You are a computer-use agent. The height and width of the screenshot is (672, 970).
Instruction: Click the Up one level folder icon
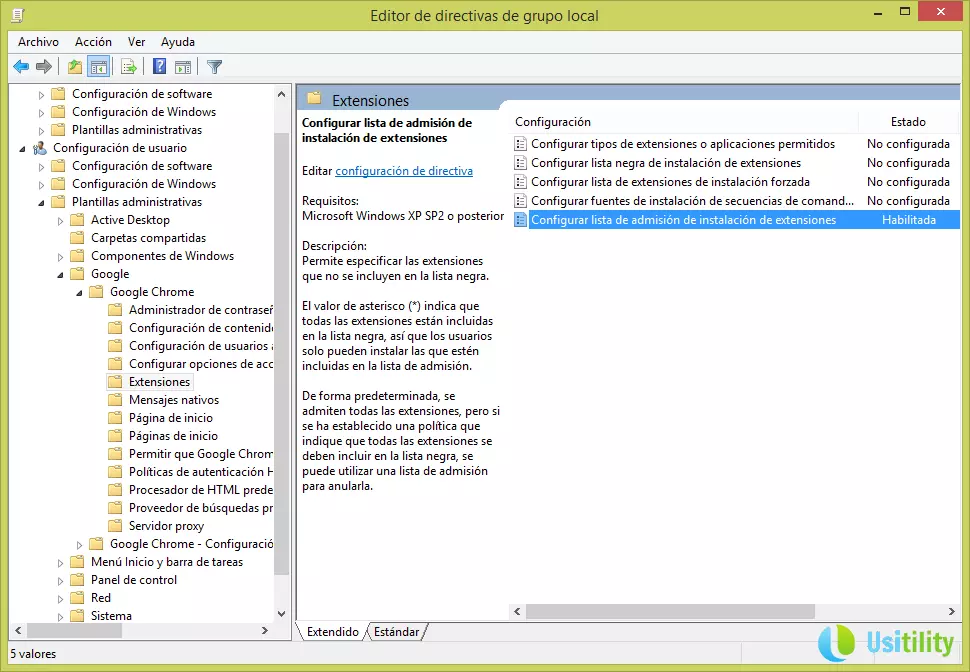(74, 67)
